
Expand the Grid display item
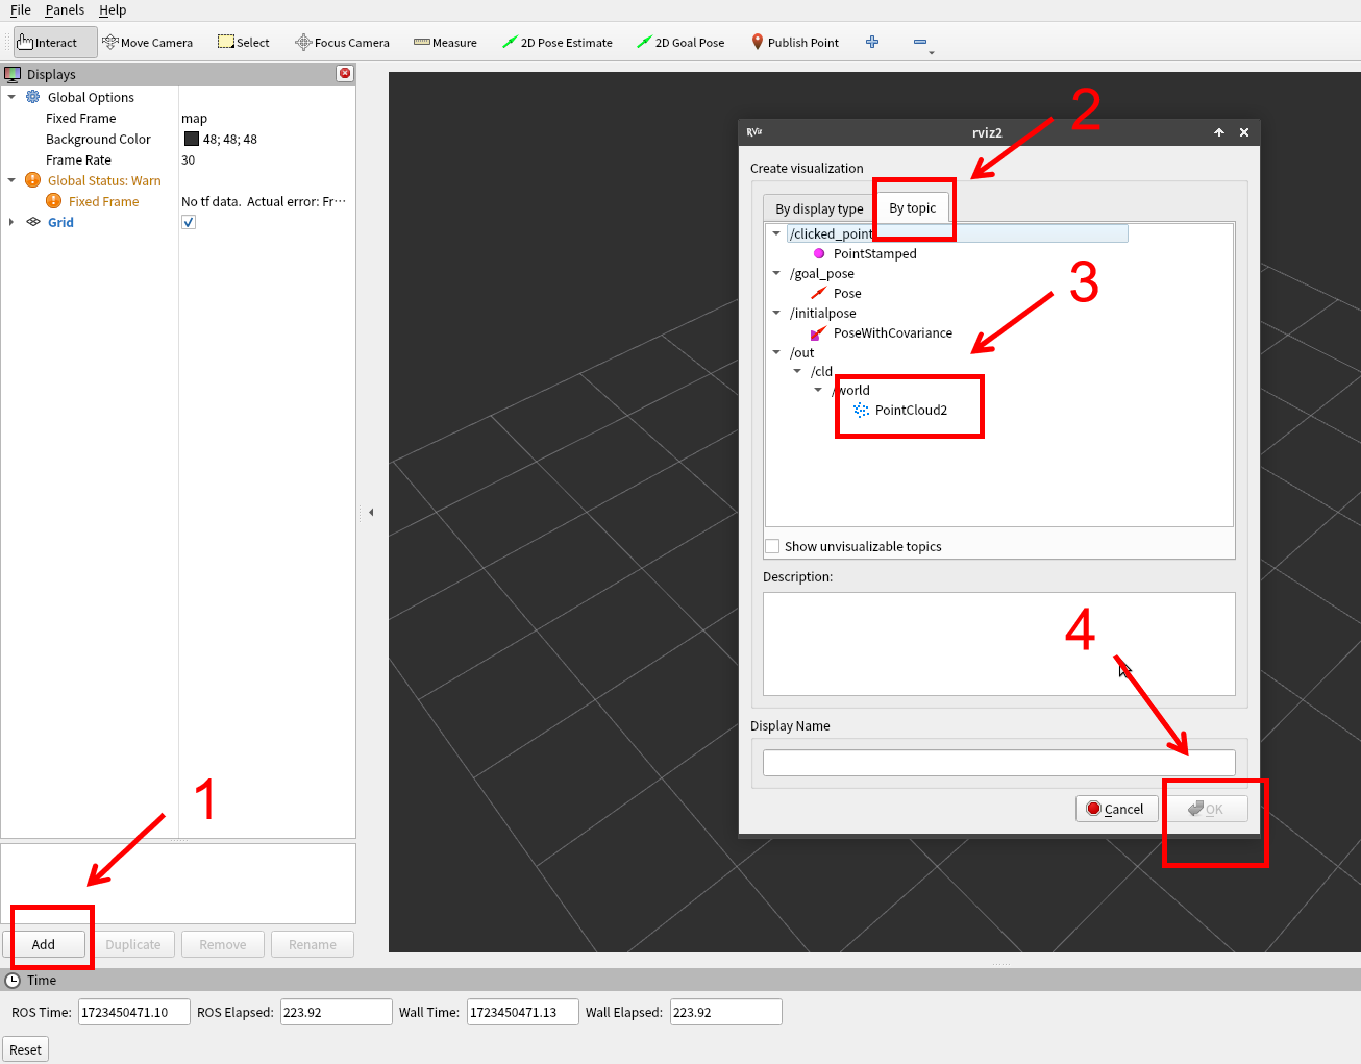(11, 222)
